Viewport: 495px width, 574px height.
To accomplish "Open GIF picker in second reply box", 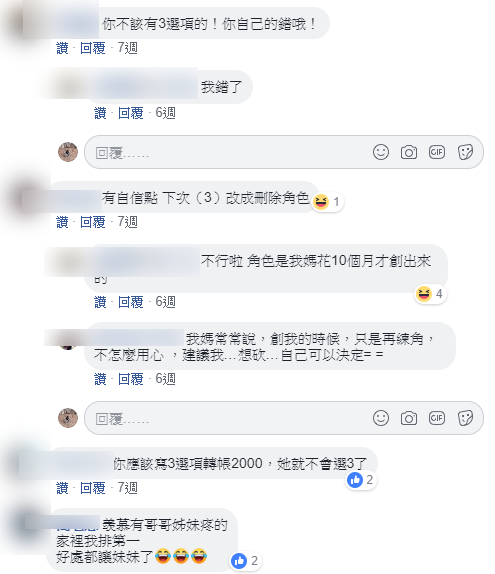I will [x=437, y=418].
